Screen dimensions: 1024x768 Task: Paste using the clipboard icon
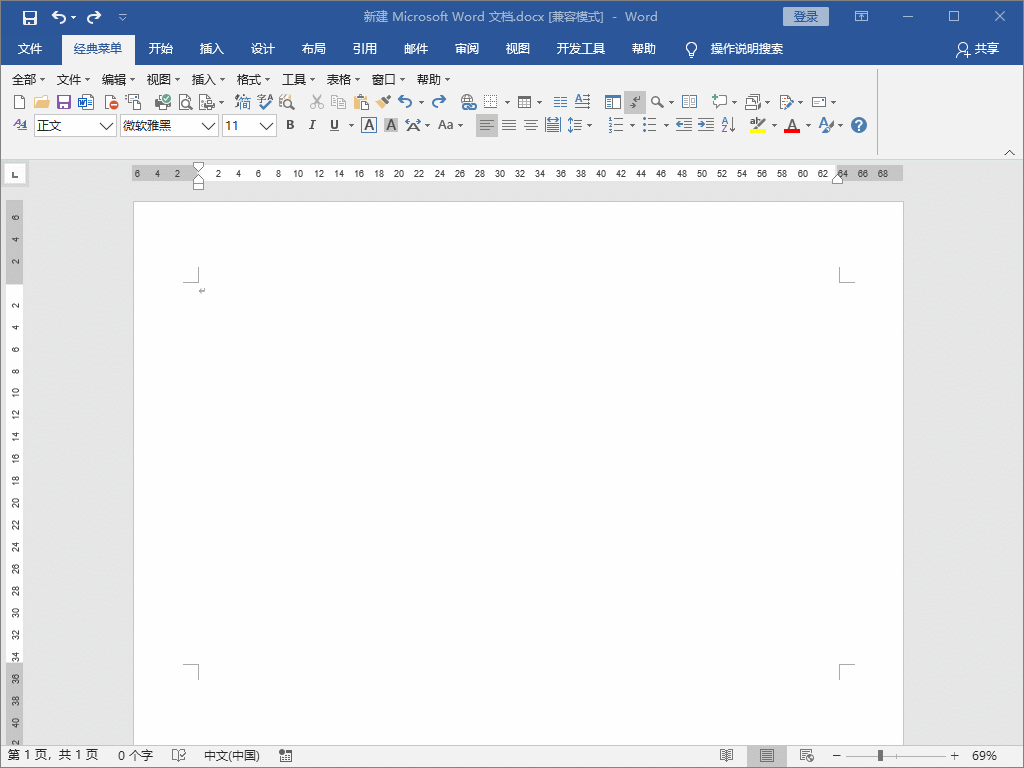[361, 102]
